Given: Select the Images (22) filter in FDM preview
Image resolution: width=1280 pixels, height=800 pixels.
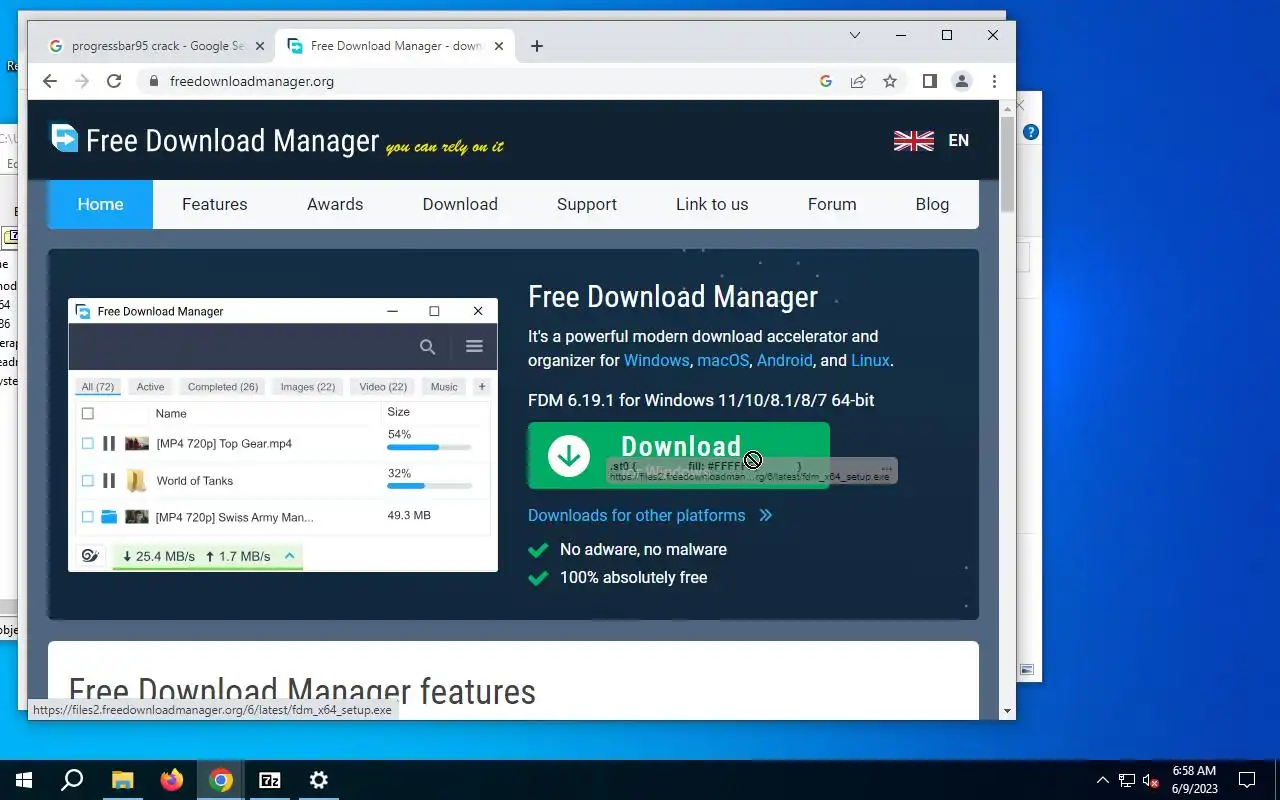Looking at the screenshot, I should pyautogui.click(x=308, y=387).
